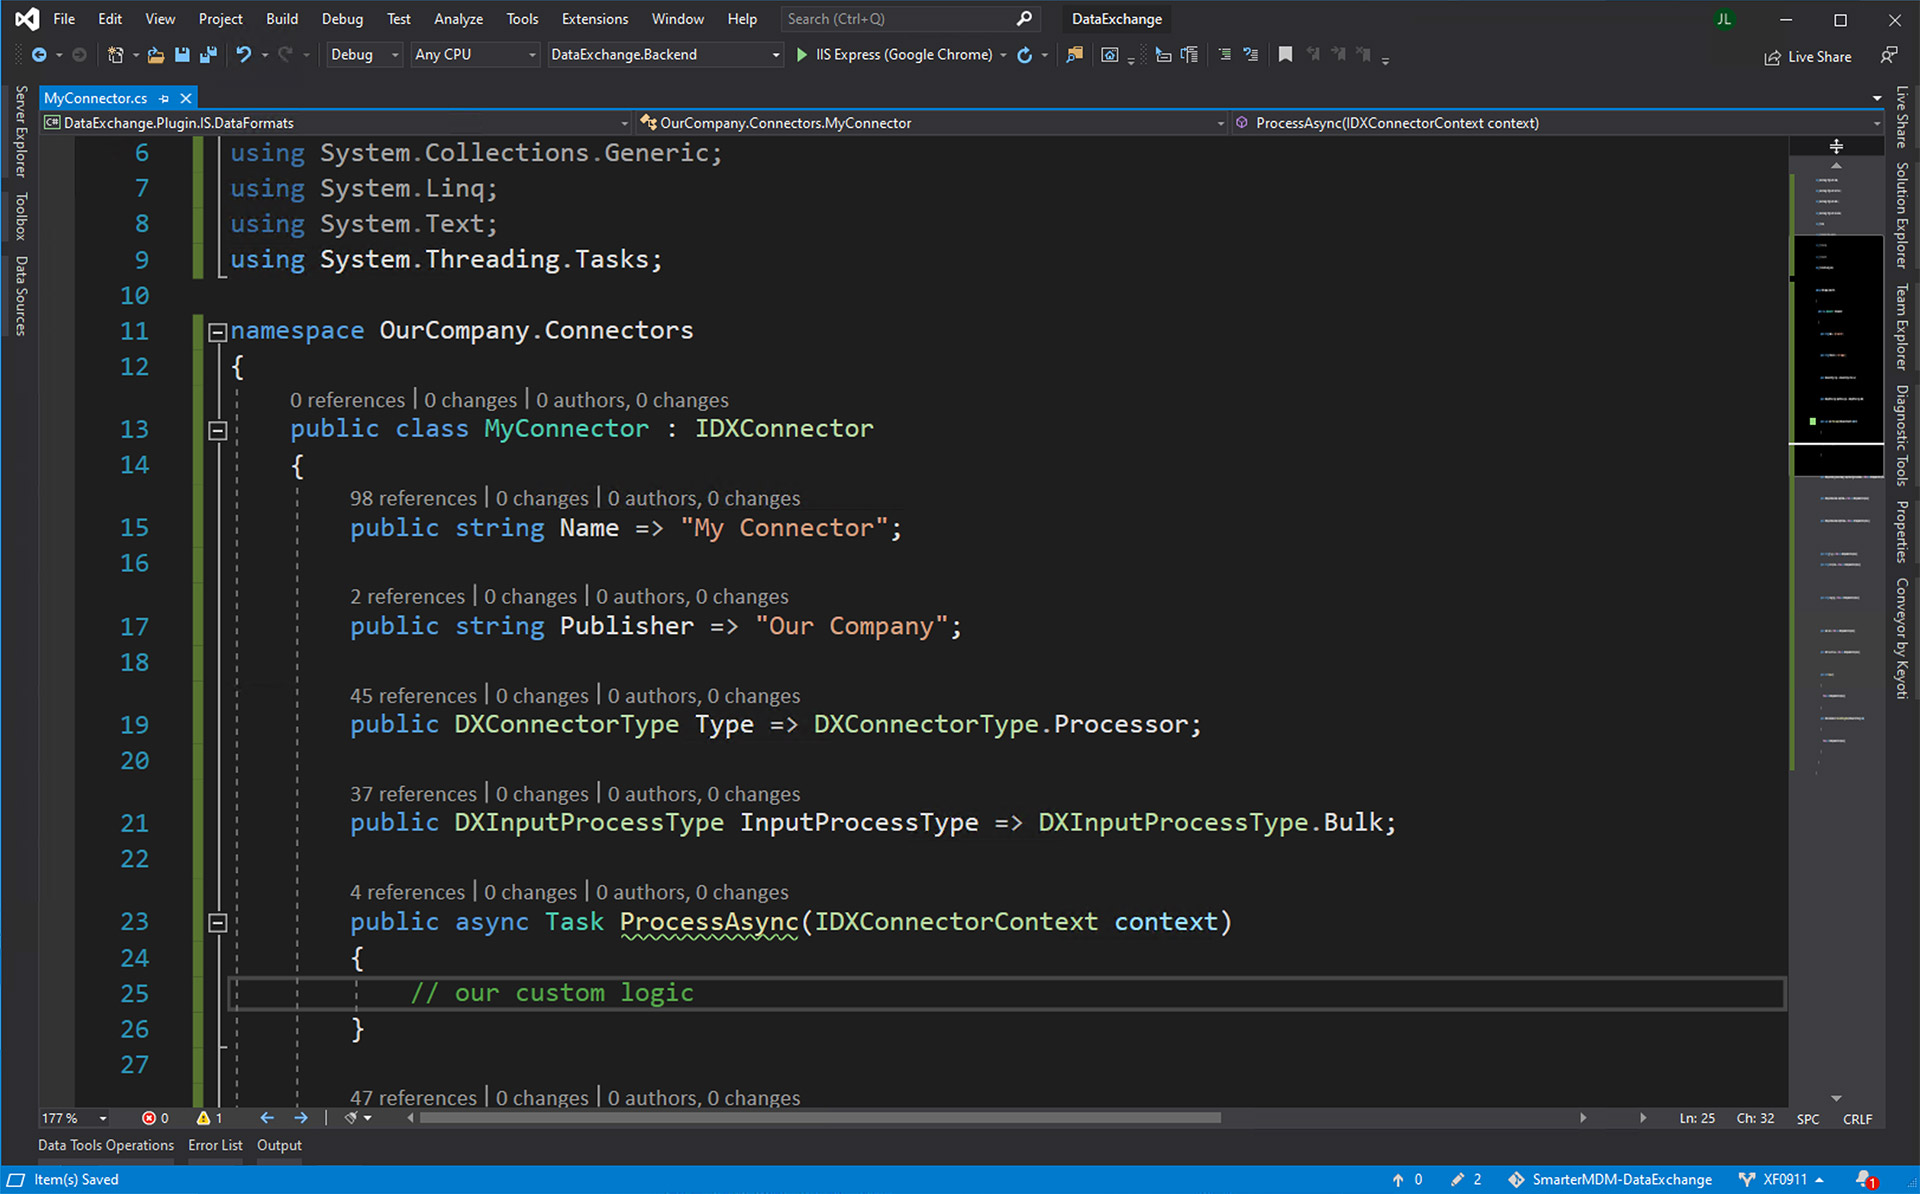This screenshot has width=1920, height=1194.
Task: Click the Undo arrow icon
Action: (x=243, y=55)
